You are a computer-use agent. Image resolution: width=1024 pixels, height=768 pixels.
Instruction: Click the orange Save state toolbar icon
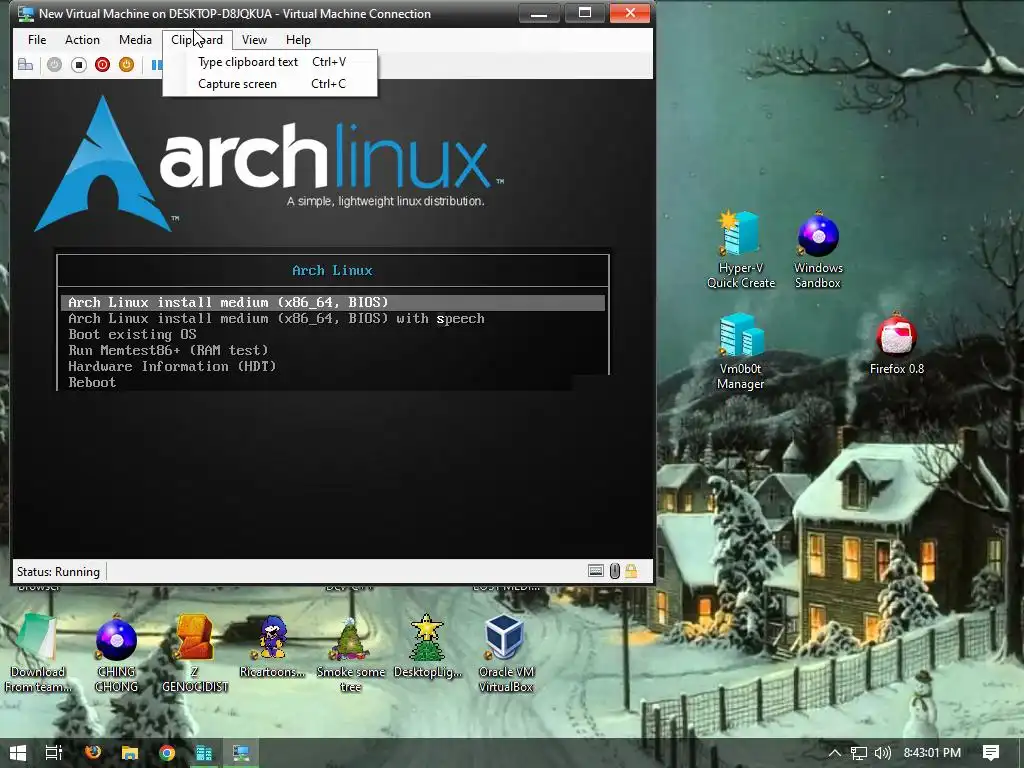click(x=127, y=65)
